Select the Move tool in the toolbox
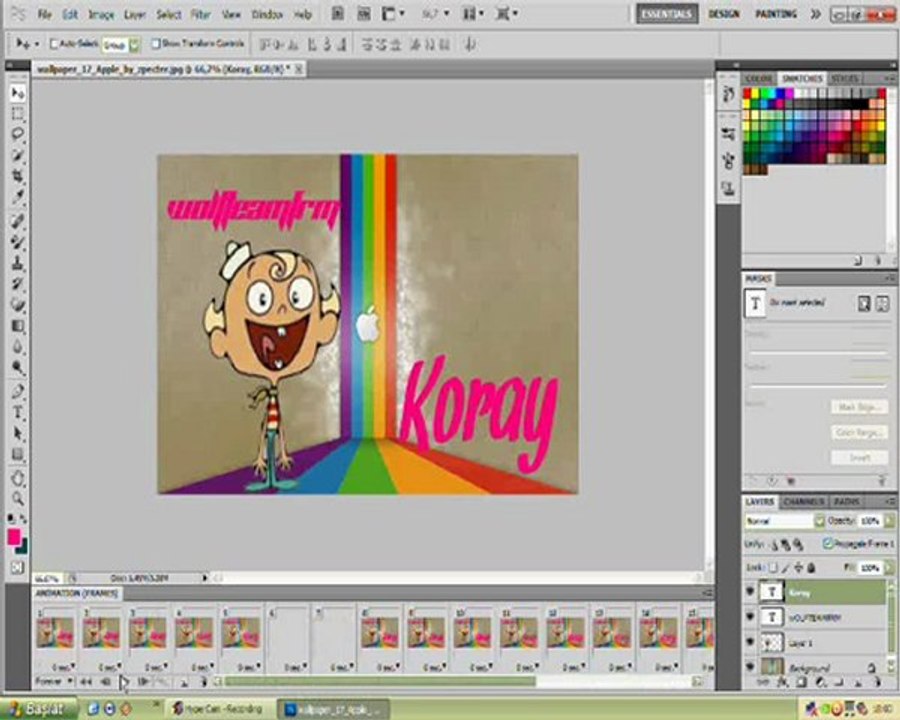Screen dimensions: 900x720 pos(18,93)
